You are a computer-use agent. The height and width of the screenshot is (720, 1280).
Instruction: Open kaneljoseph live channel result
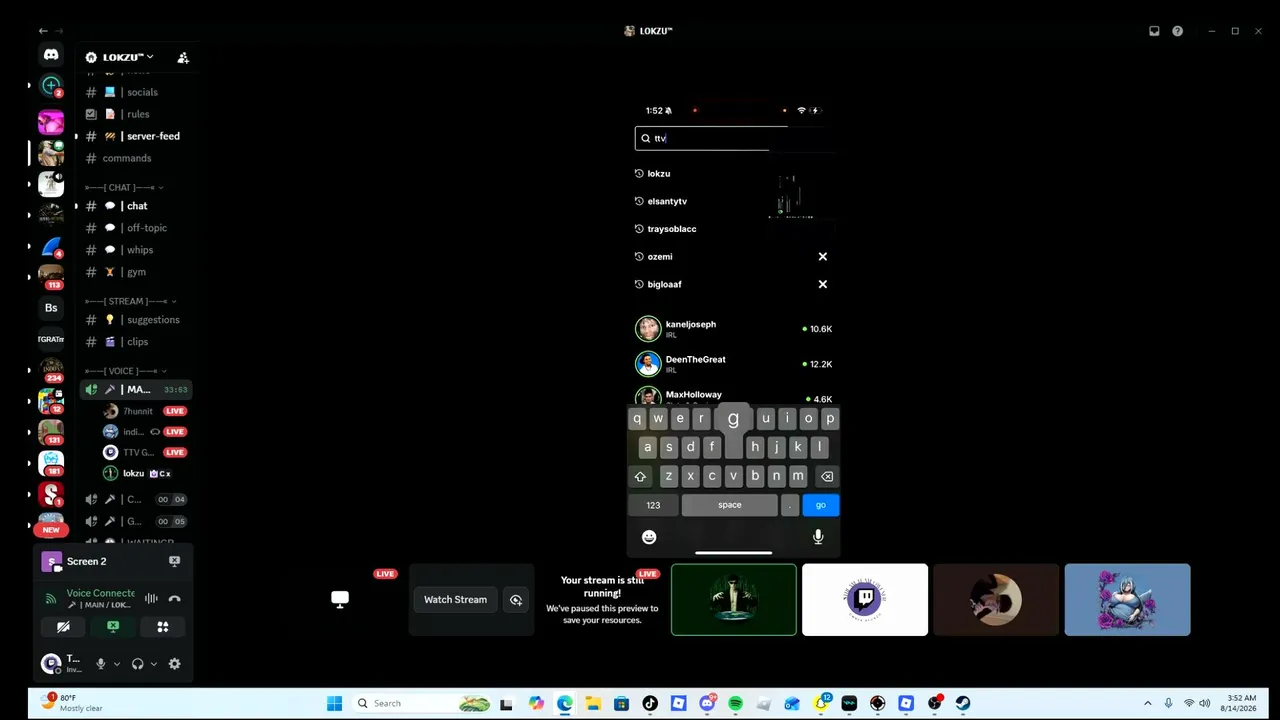pos(734,329)
